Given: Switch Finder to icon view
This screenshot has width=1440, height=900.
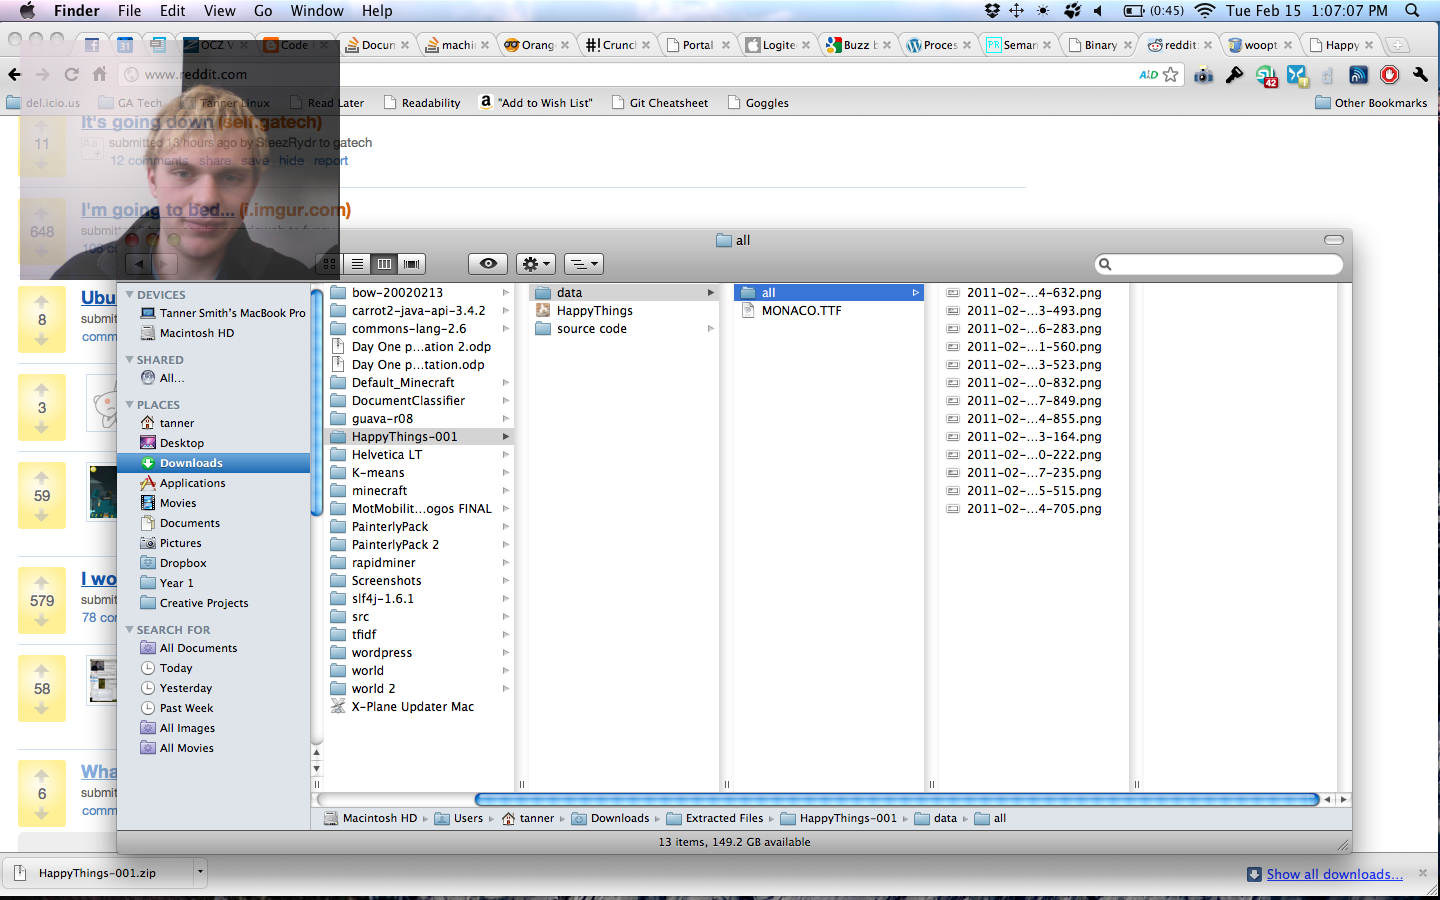Looking at the screenshot, I should click(x=329, y=264).
